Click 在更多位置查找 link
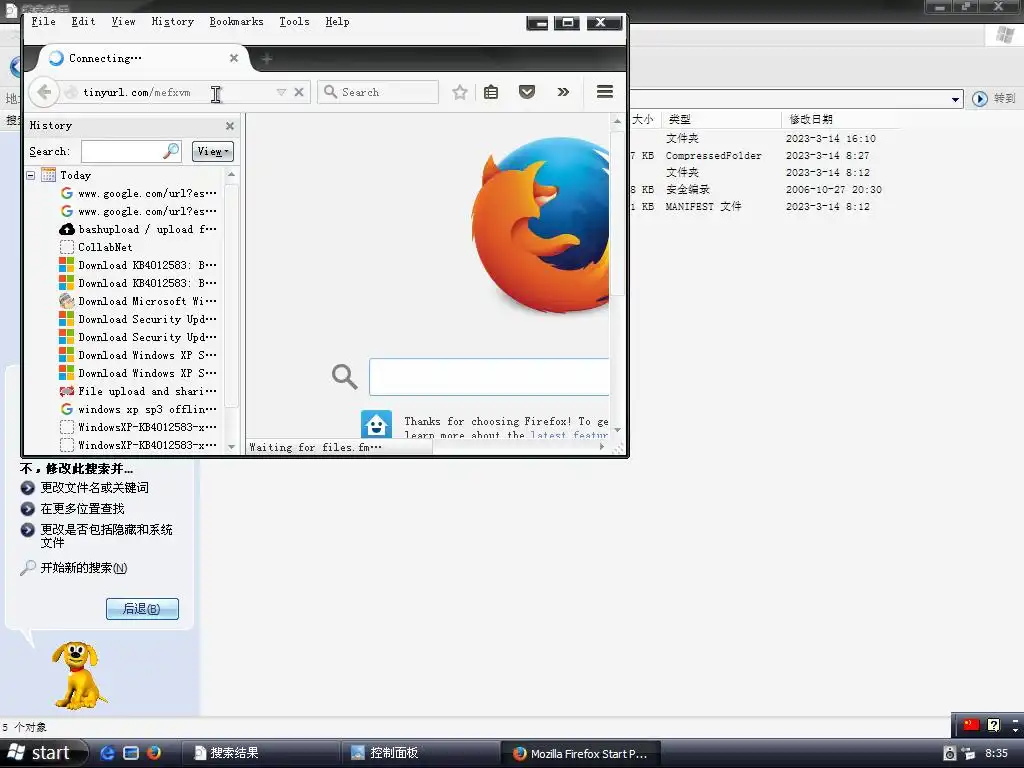The height and width of the screenshot is (768, 1024). pos(82,509)
